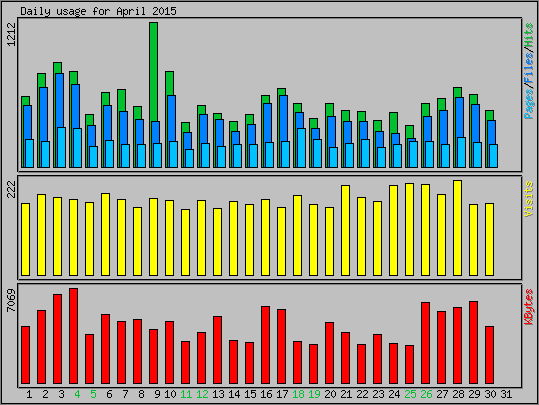
Task: Click the yellow visits bar for day 1
Action: [x=25, y=239]
